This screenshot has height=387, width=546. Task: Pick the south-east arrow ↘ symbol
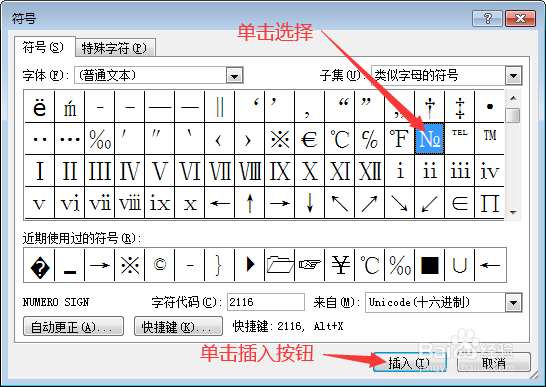[399, 203]
